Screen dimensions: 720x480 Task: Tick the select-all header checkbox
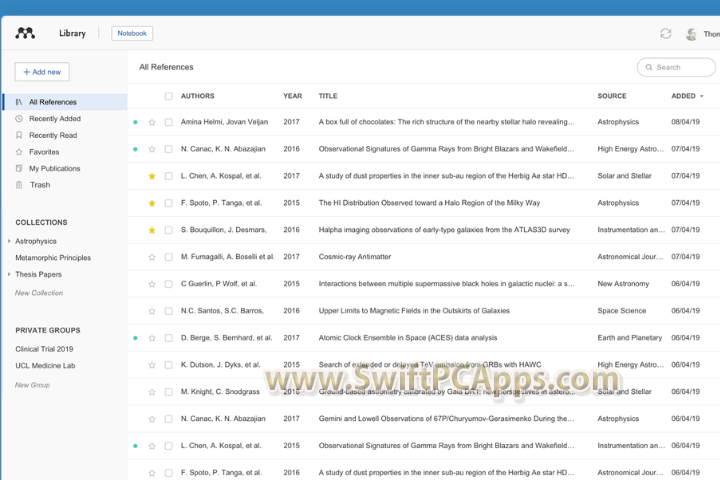coord(169,96)
